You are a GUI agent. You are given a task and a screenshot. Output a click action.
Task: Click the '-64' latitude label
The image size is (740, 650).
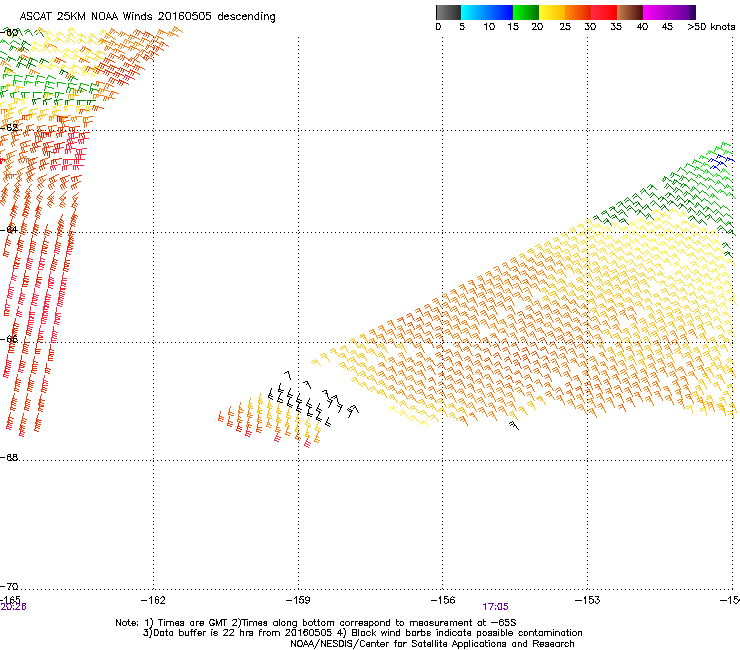[9, 229]
